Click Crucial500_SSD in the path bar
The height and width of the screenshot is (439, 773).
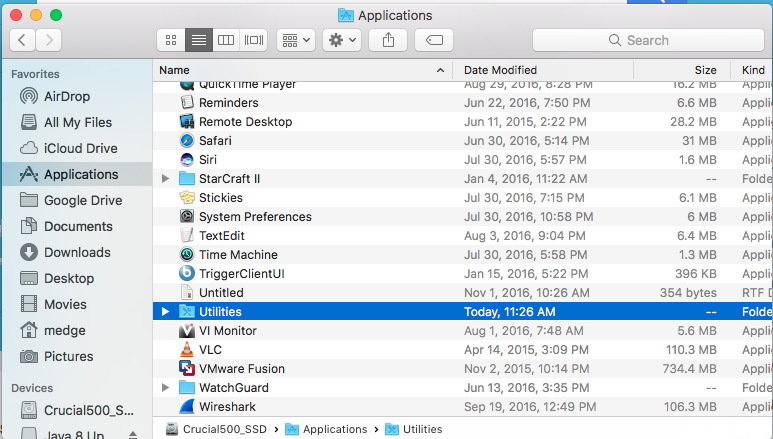(x=225, y=429)
